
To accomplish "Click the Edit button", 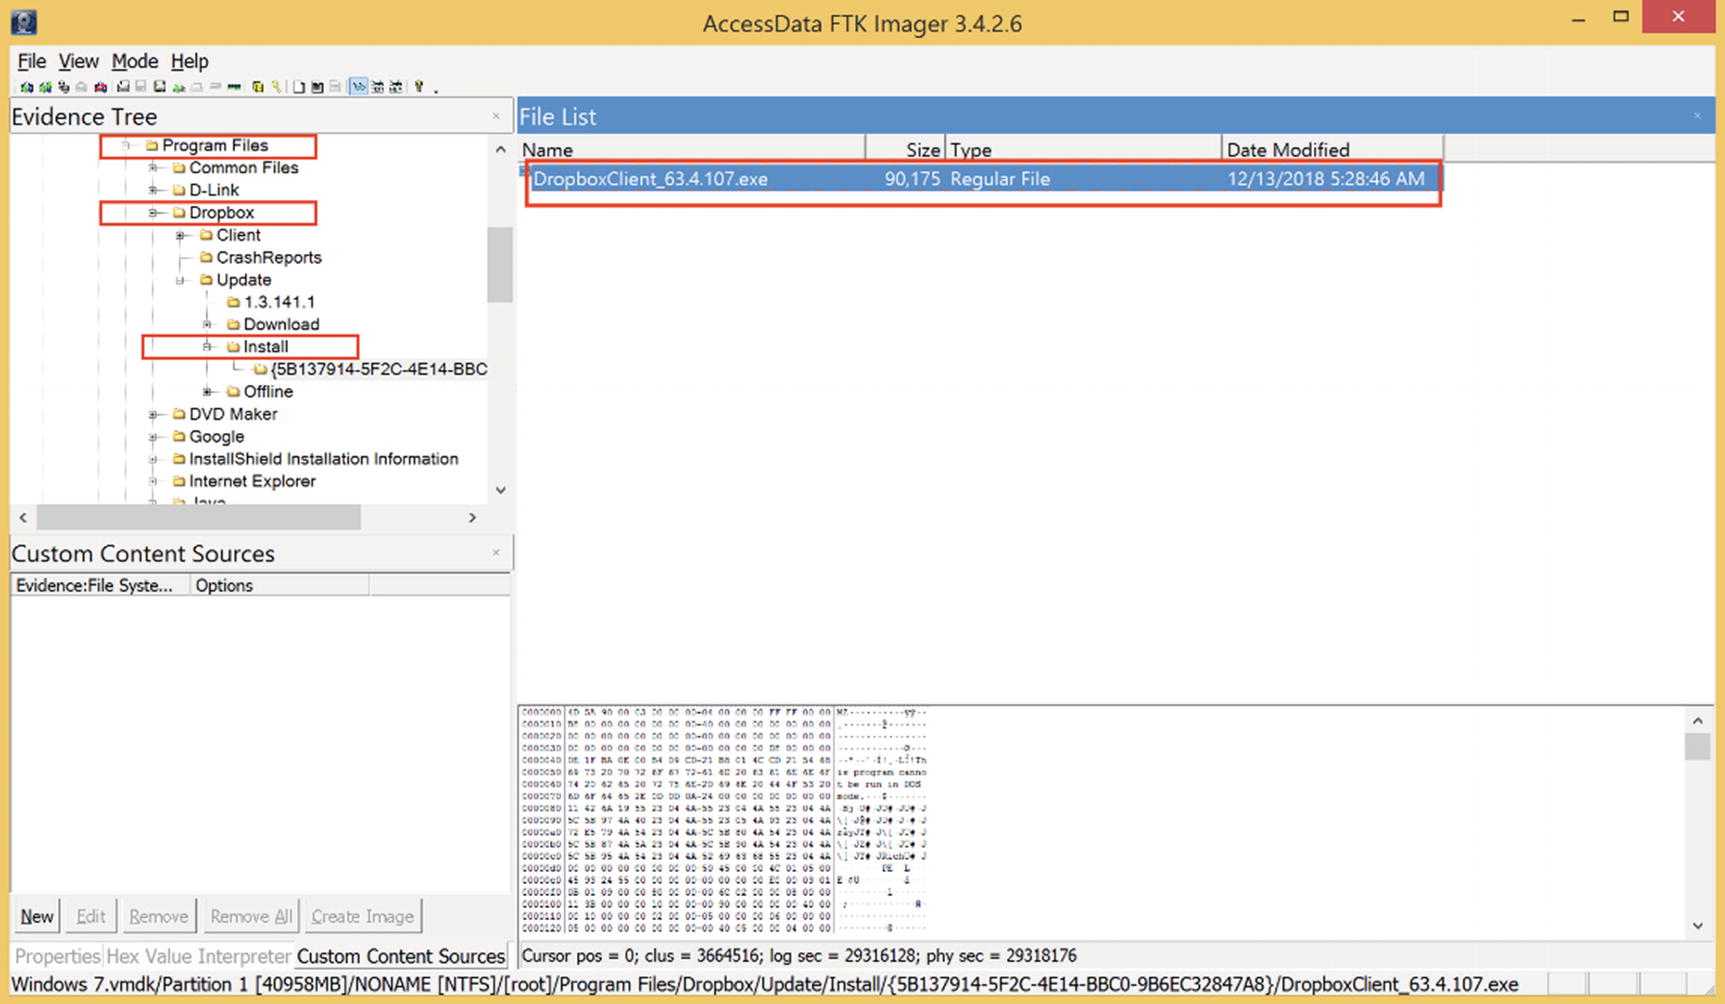I will click(91, 916).
